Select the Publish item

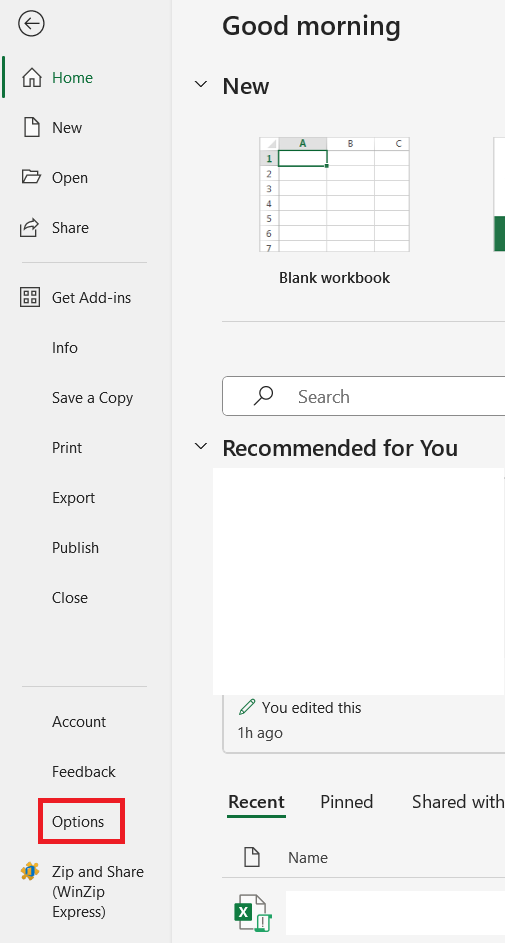click(76, 548)
